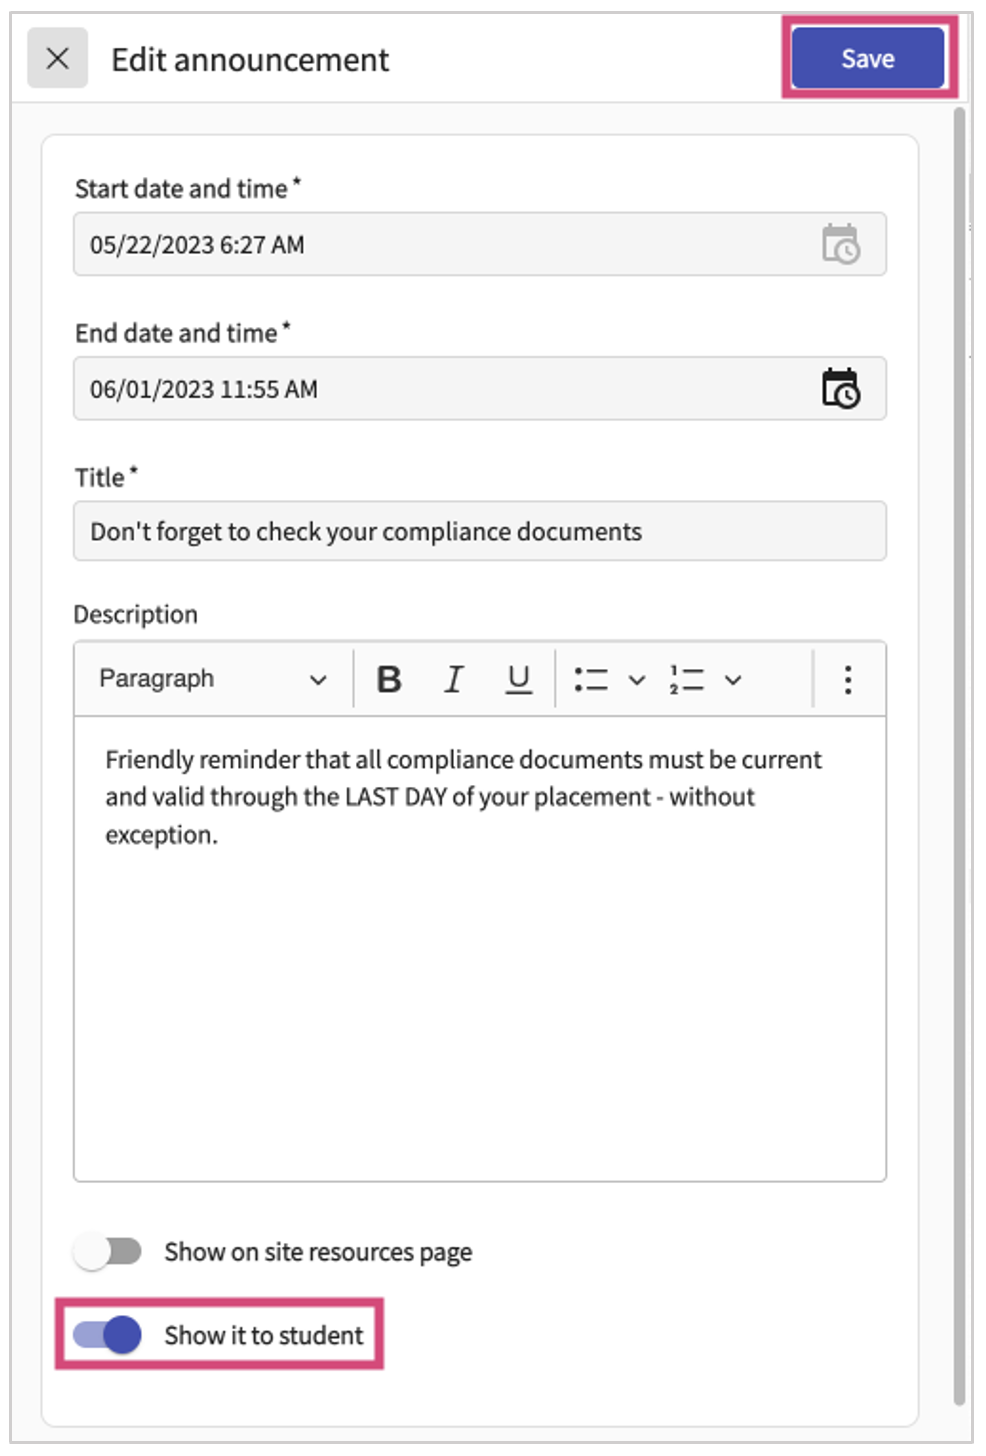Apply italic formatting to the description text
Viewport: 986px width, 1456px height.
point(453,679)
